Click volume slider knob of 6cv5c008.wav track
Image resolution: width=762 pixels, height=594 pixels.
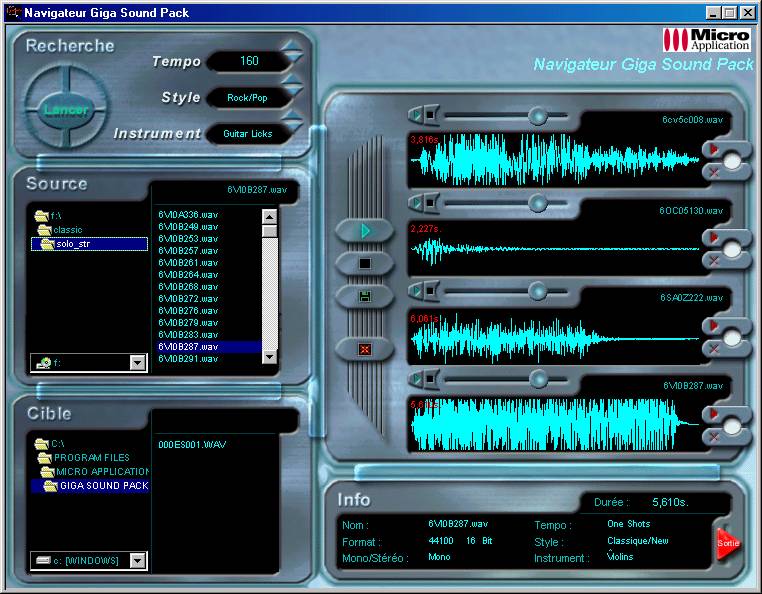point(537,116)
